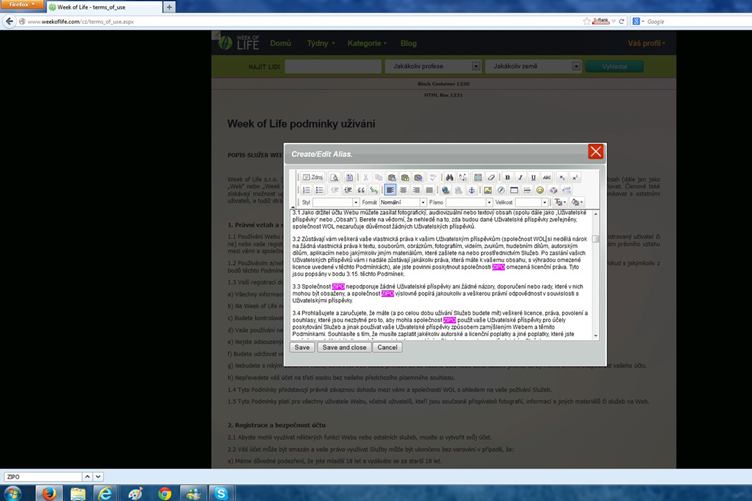Click the Select All icon

tap(478, 177)
